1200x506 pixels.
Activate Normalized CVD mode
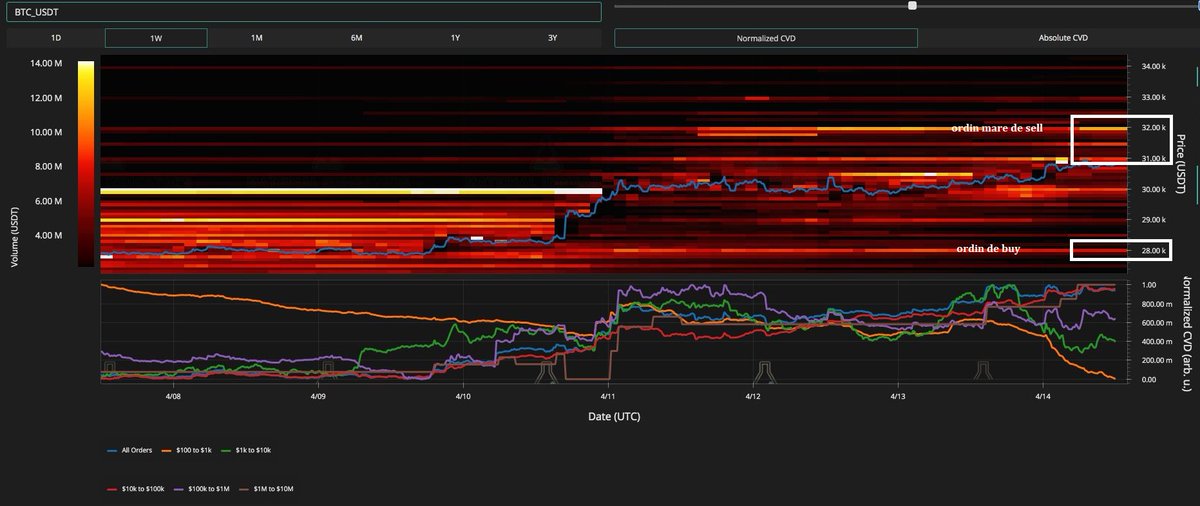tap(765, 38)
